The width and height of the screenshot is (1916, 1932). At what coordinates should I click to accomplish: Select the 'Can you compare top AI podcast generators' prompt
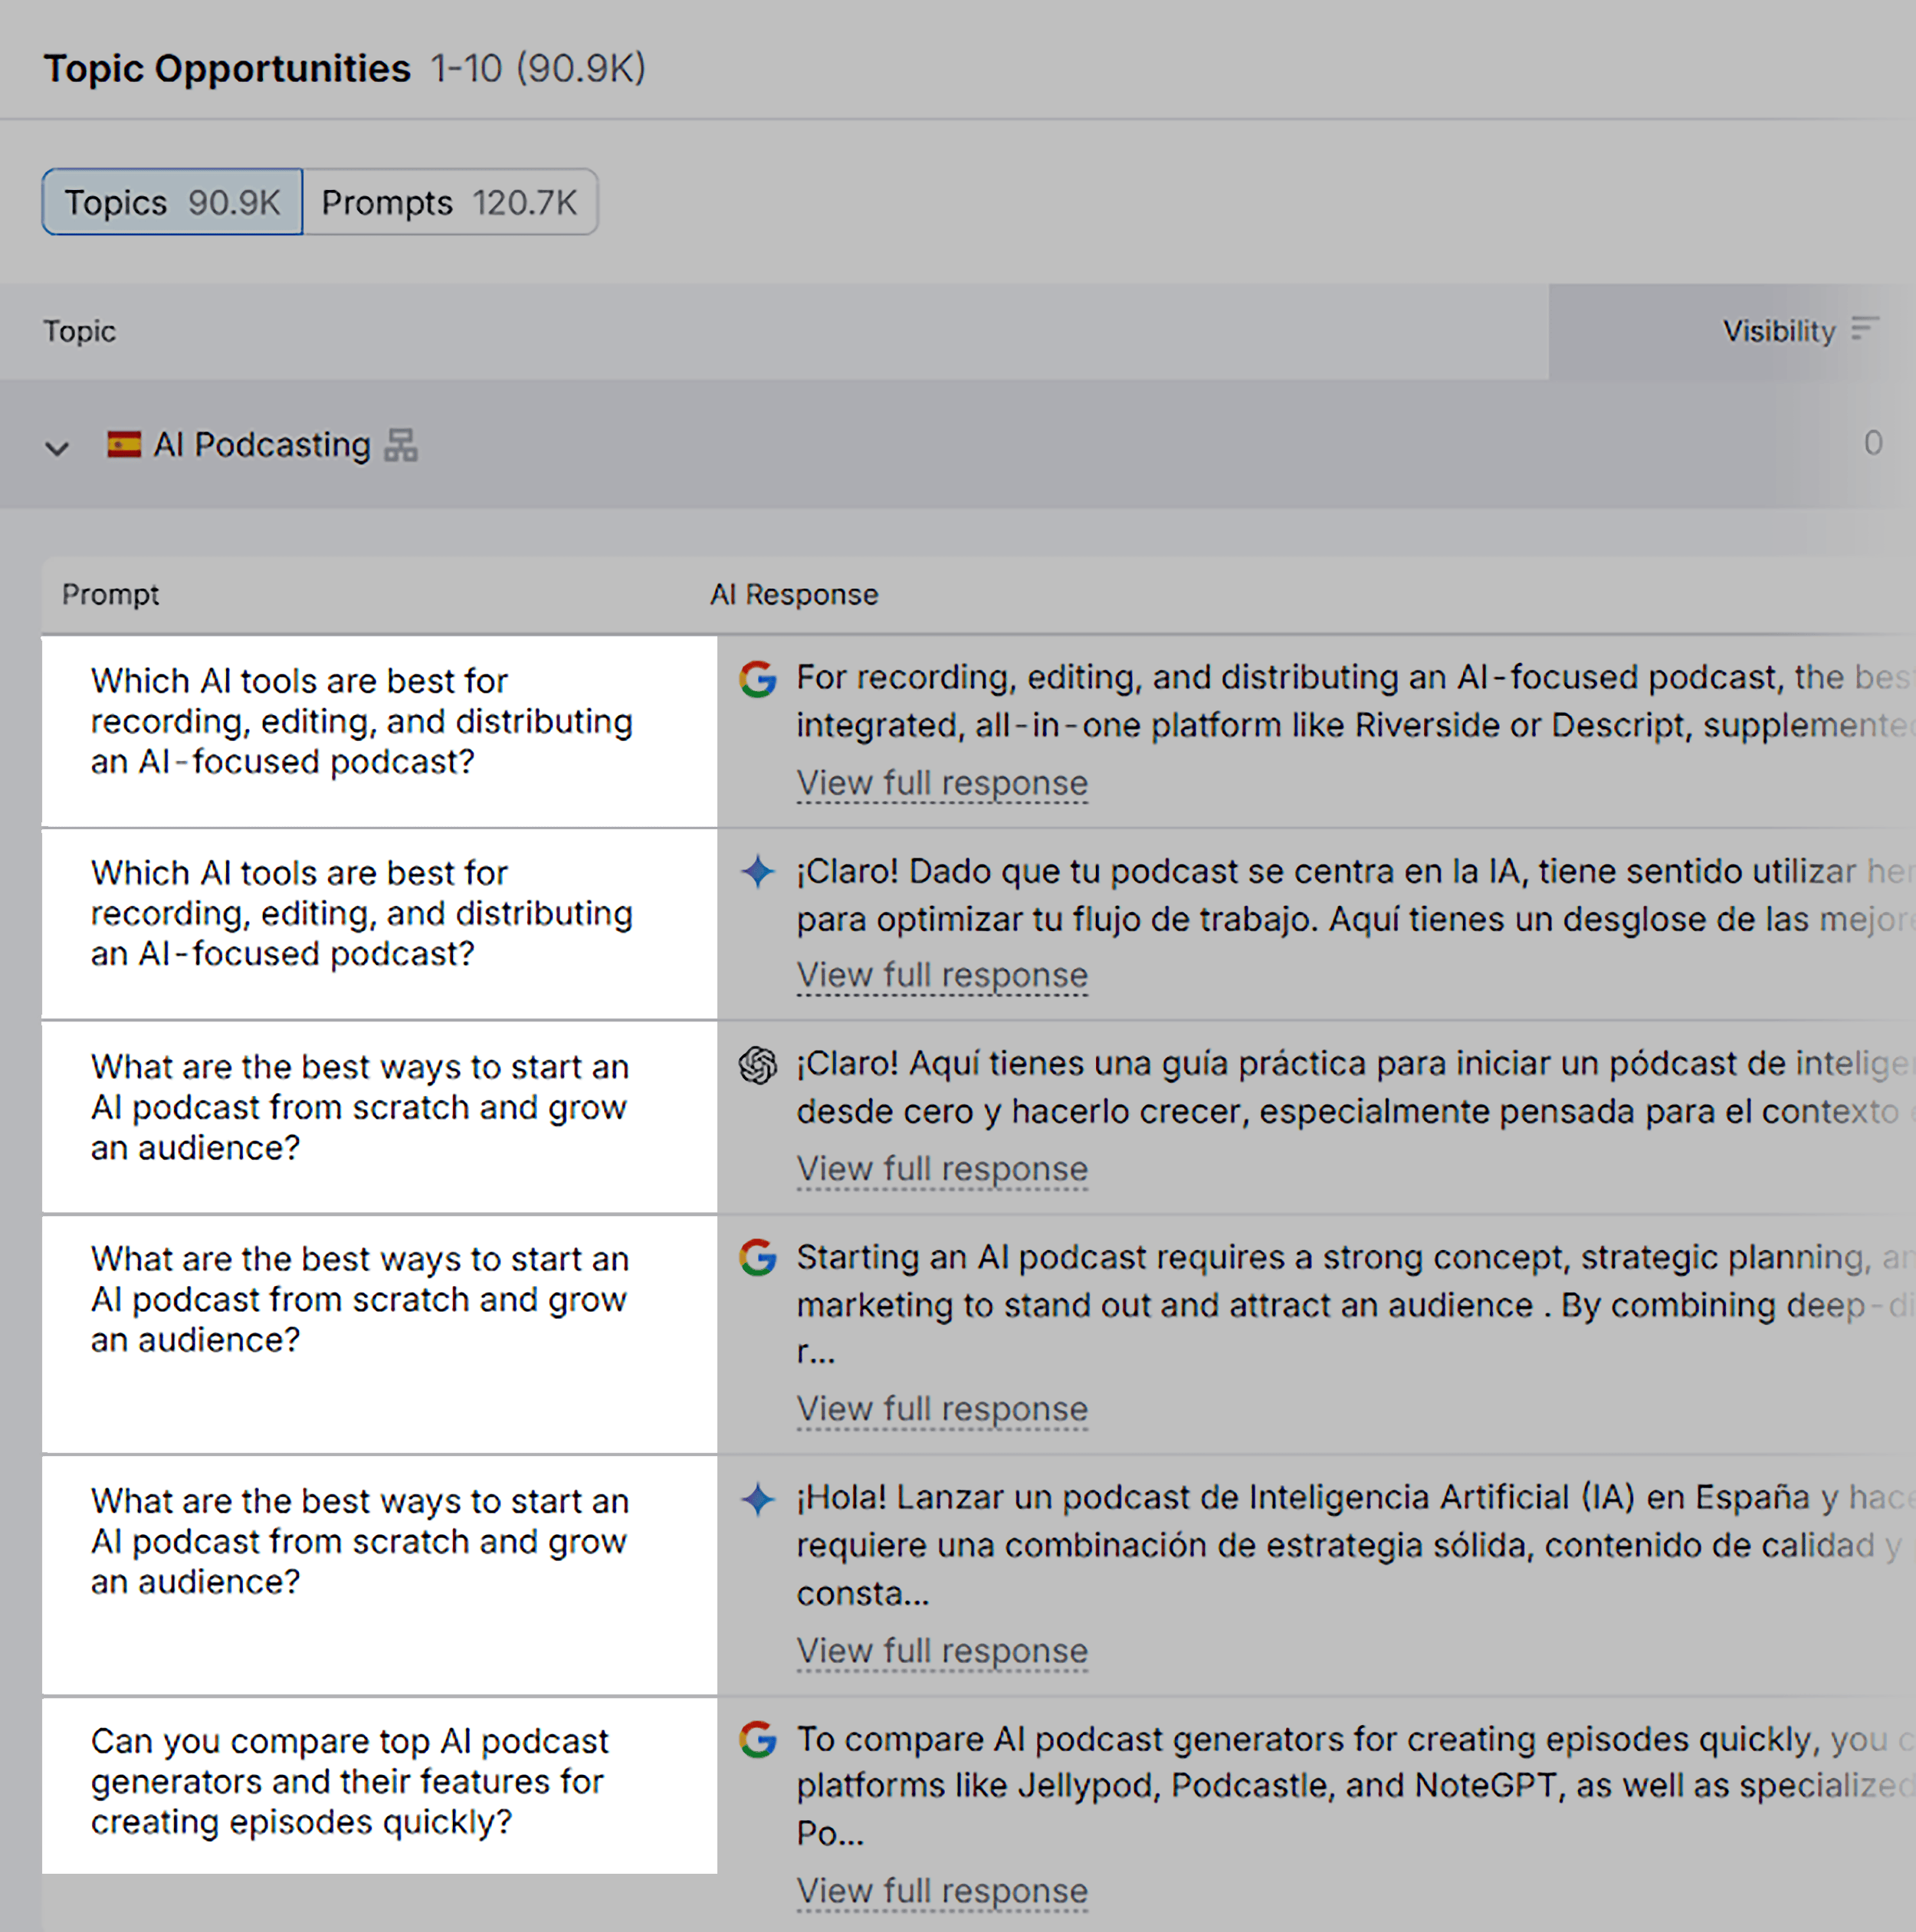(350, 1781)
